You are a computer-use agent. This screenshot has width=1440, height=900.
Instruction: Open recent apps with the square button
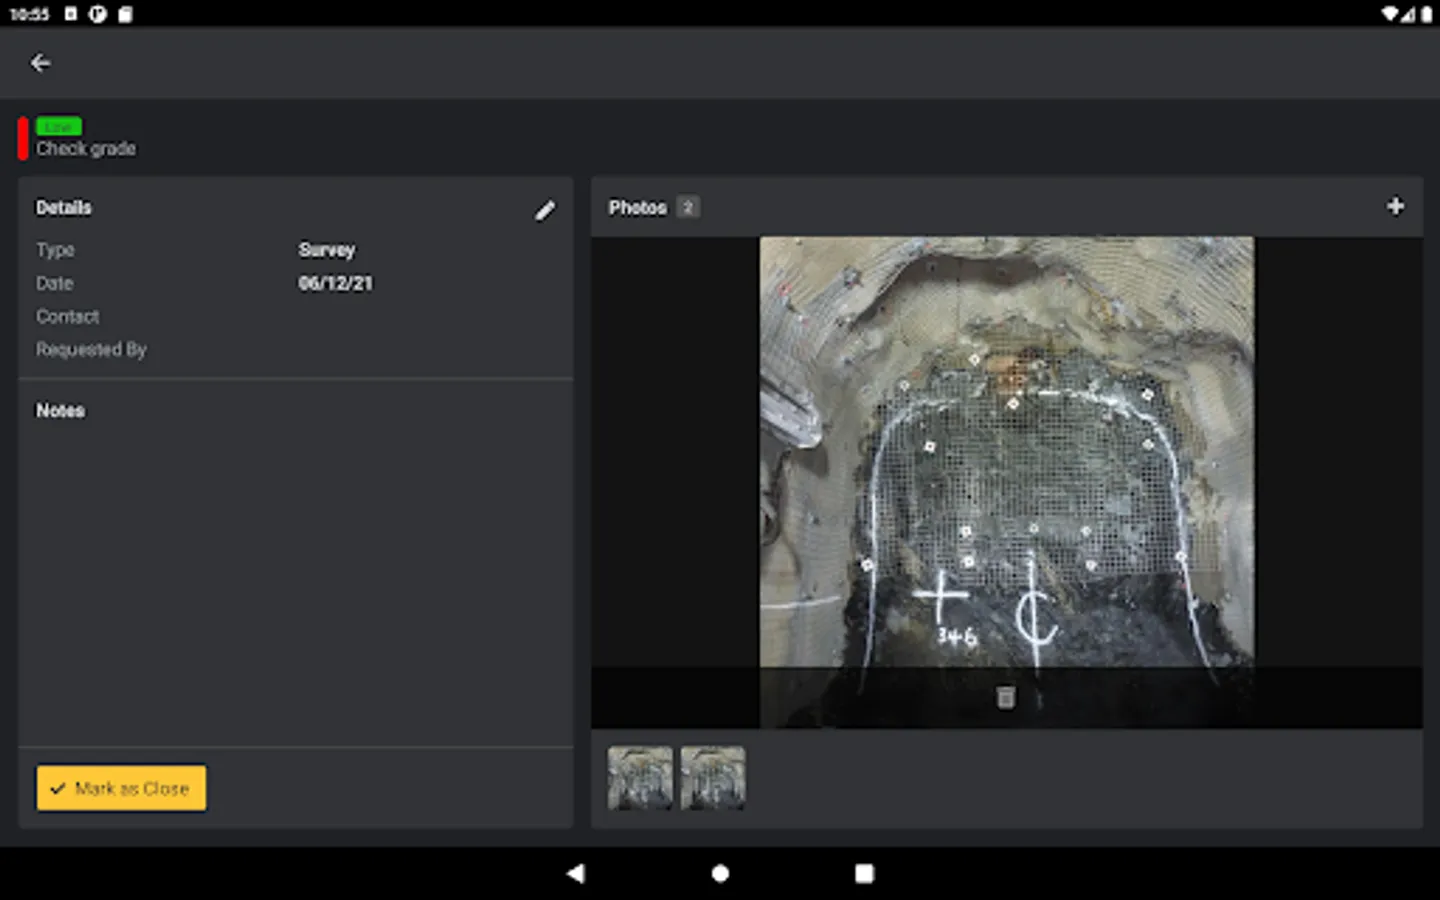(864, 873)
